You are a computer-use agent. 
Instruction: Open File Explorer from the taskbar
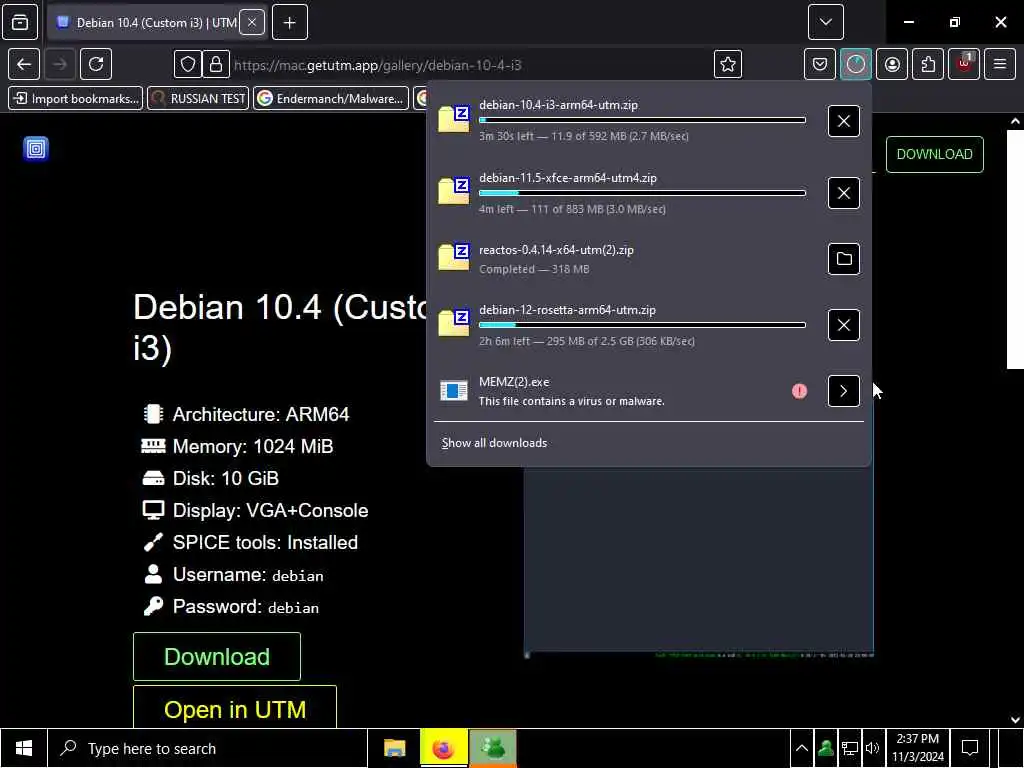[x=394, y=748]
